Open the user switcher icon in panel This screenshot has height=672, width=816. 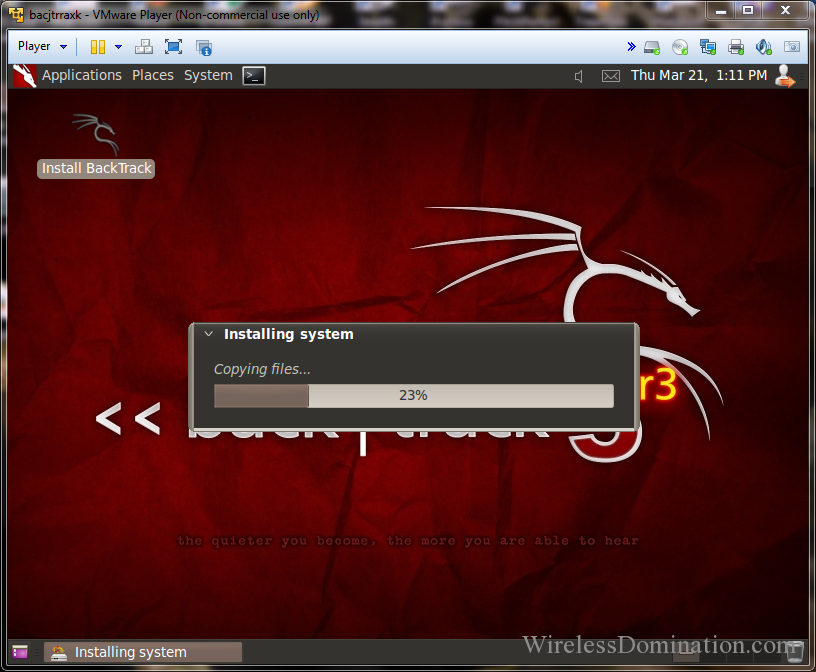tap(785, 76)
